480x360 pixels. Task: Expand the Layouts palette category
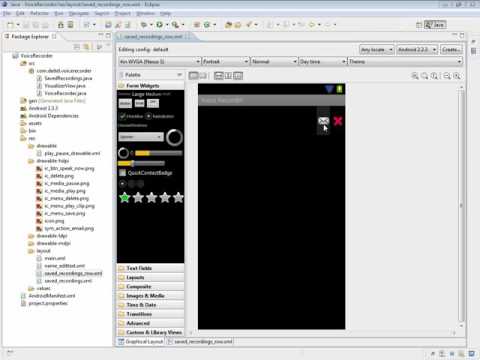tap(151, 277)
